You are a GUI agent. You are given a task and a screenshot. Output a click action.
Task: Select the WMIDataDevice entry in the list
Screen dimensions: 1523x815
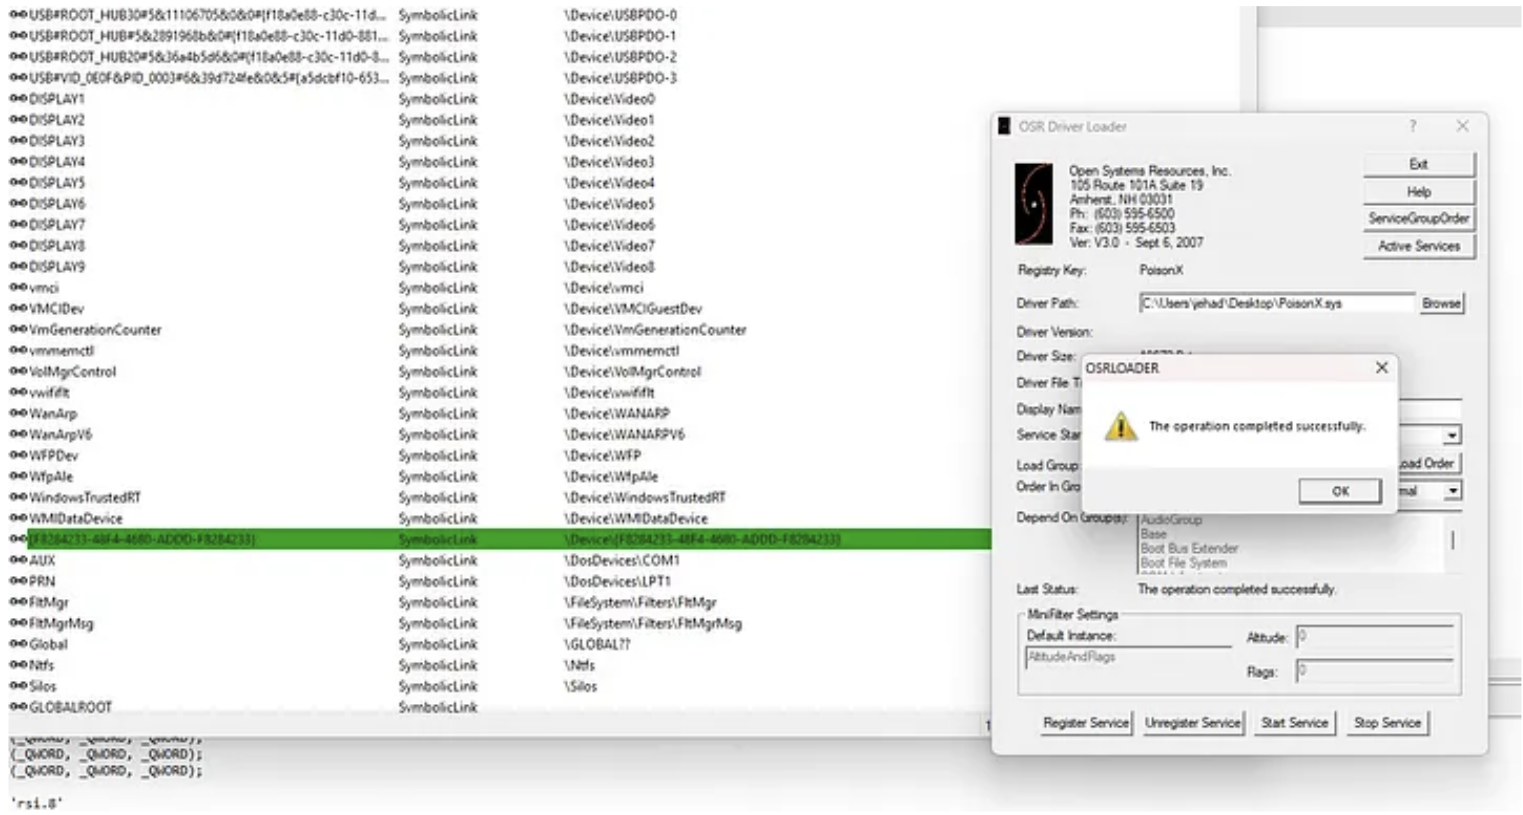(76, 519)
